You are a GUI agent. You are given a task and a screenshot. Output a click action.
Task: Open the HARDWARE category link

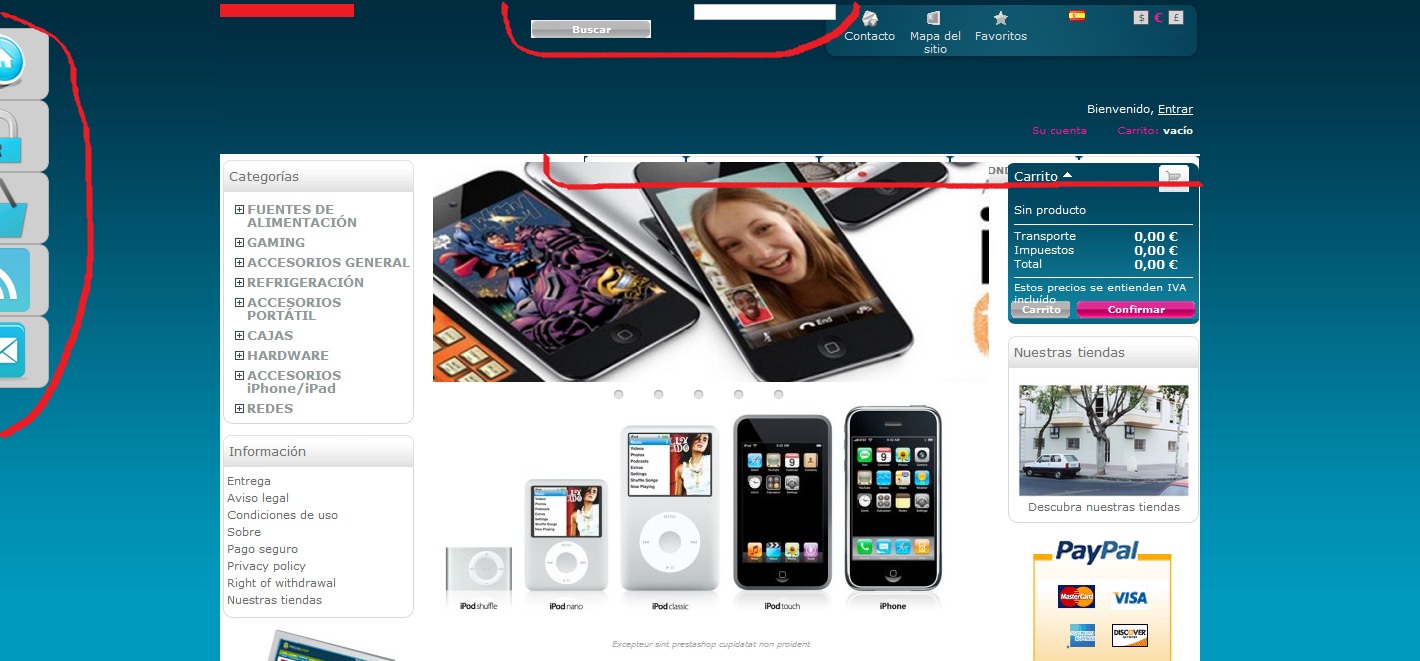[x=288, y=355]
